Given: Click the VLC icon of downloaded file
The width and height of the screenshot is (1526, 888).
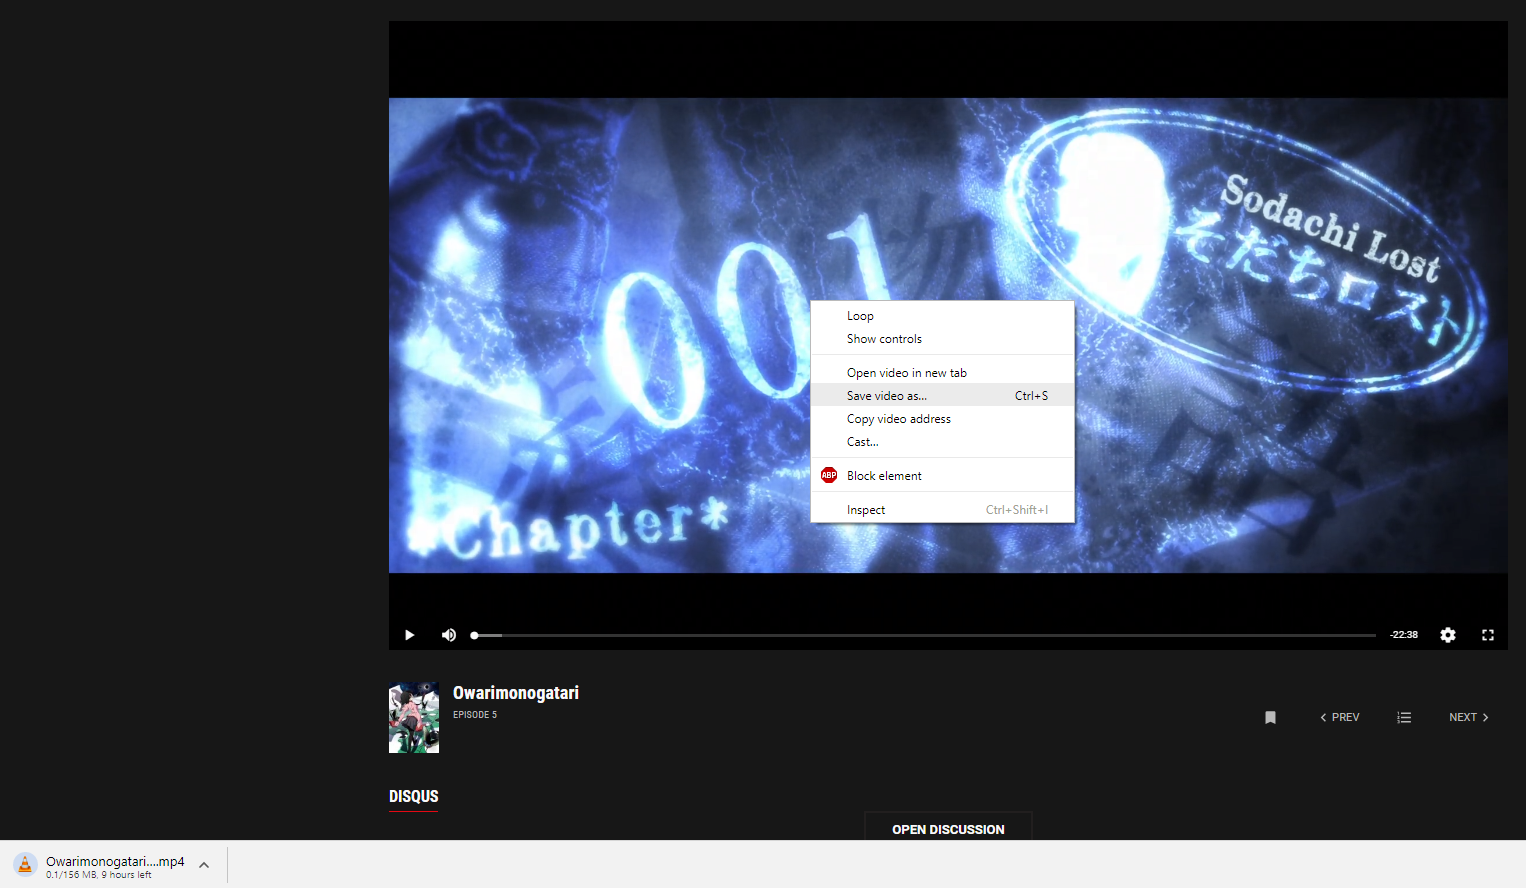Looking at the screenshot, I should [x=25, y=865].
